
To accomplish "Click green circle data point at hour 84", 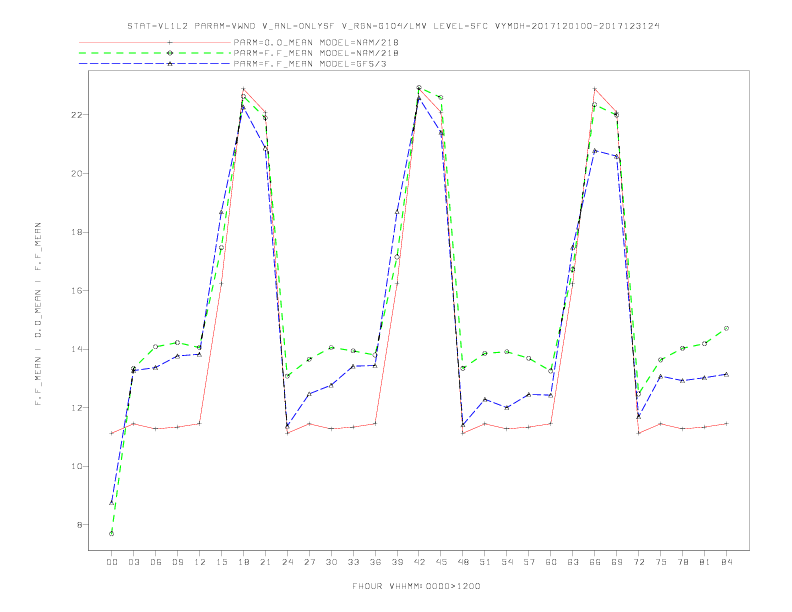I will pyautogui.click(x=726, y=328).
